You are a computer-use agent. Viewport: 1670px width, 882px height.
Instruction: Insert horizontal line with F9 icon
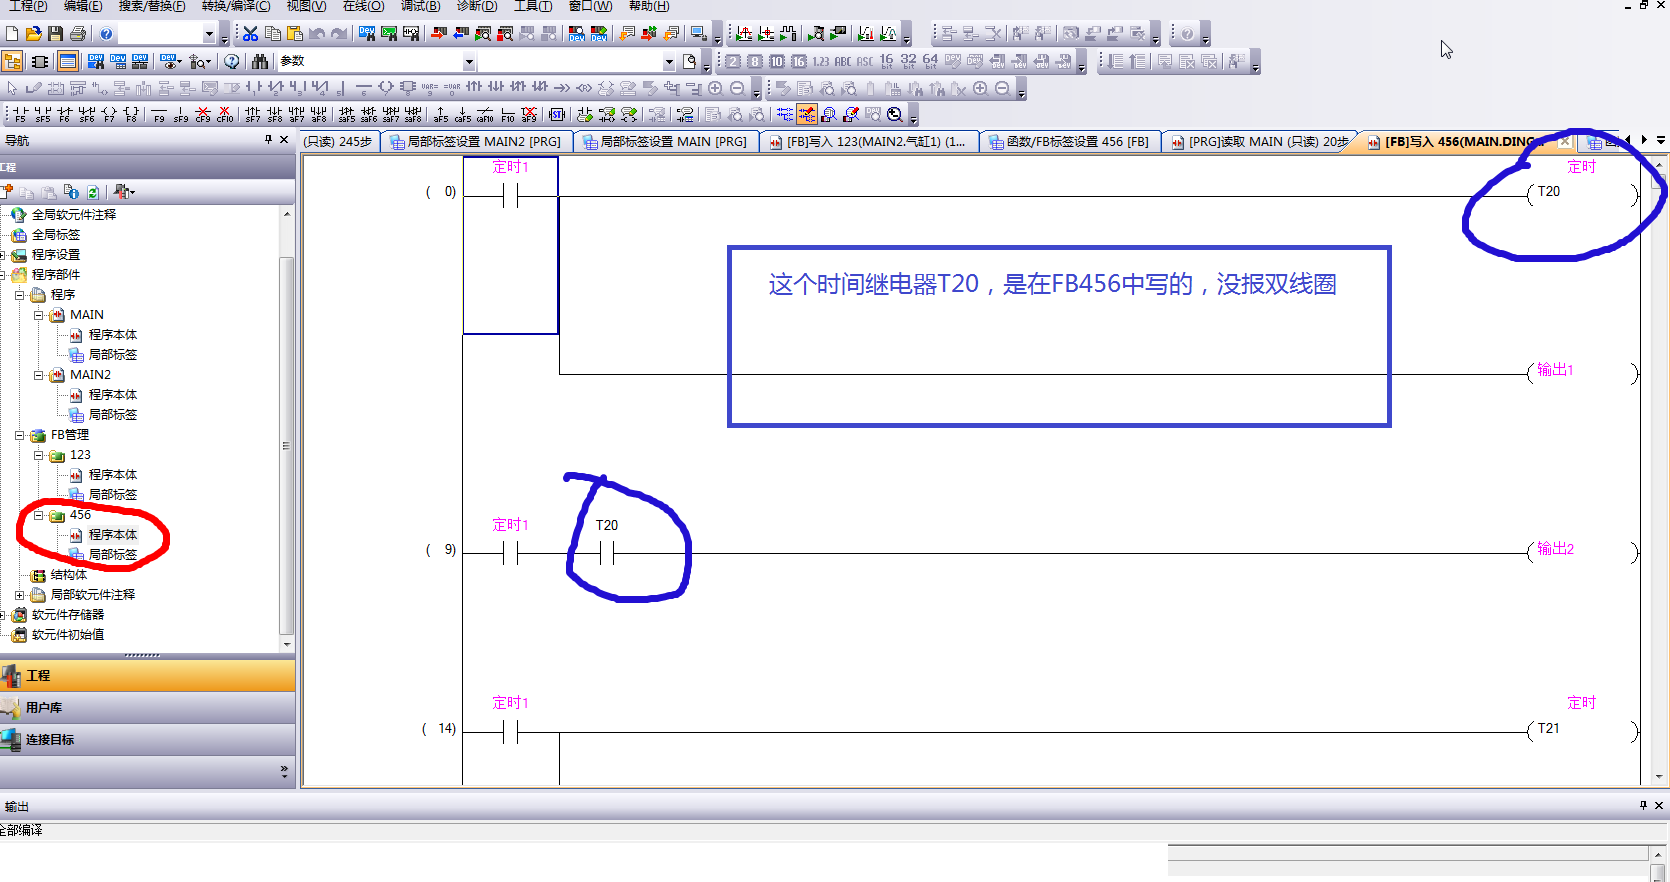click(159, 115)
